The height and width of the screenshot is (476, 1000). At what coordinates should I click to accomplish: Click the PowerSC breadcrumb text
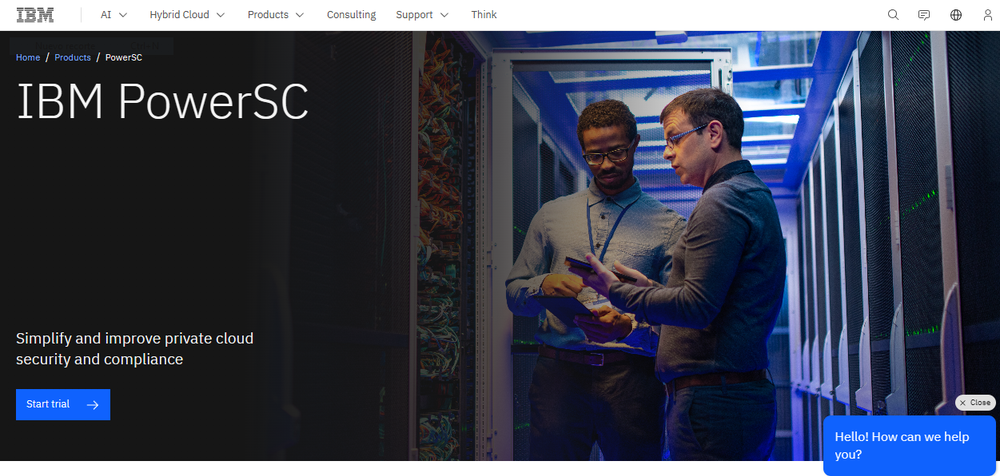[124, 57]
